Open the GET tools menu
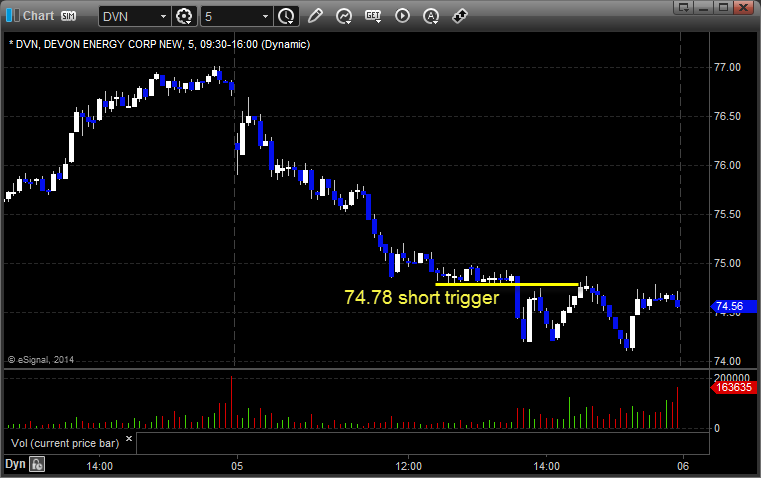The height and width of the screenshot is (478, 761). point(373,16)
